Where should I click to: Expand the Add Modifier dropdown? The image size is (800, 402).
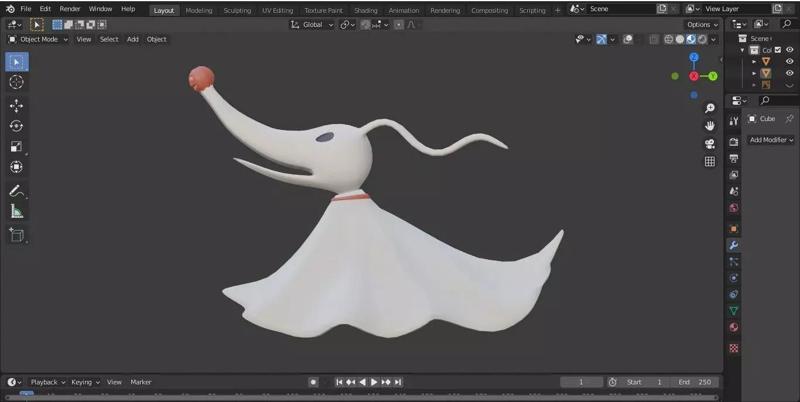[771, 140]
